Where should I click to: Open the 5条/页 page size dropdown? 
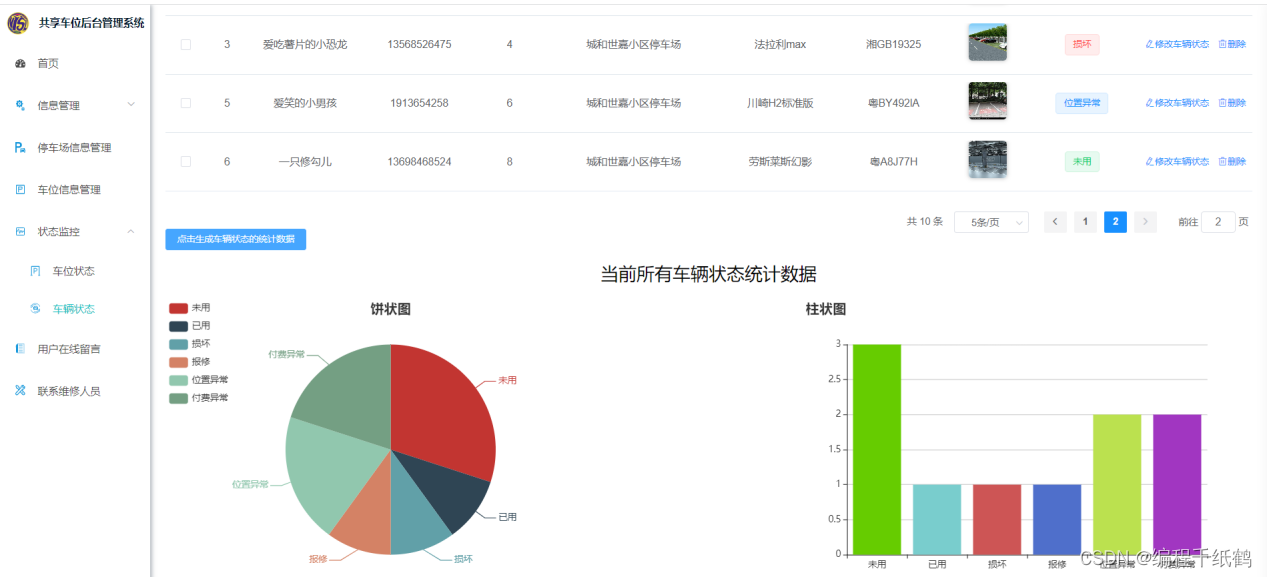[x=991, y=222]
